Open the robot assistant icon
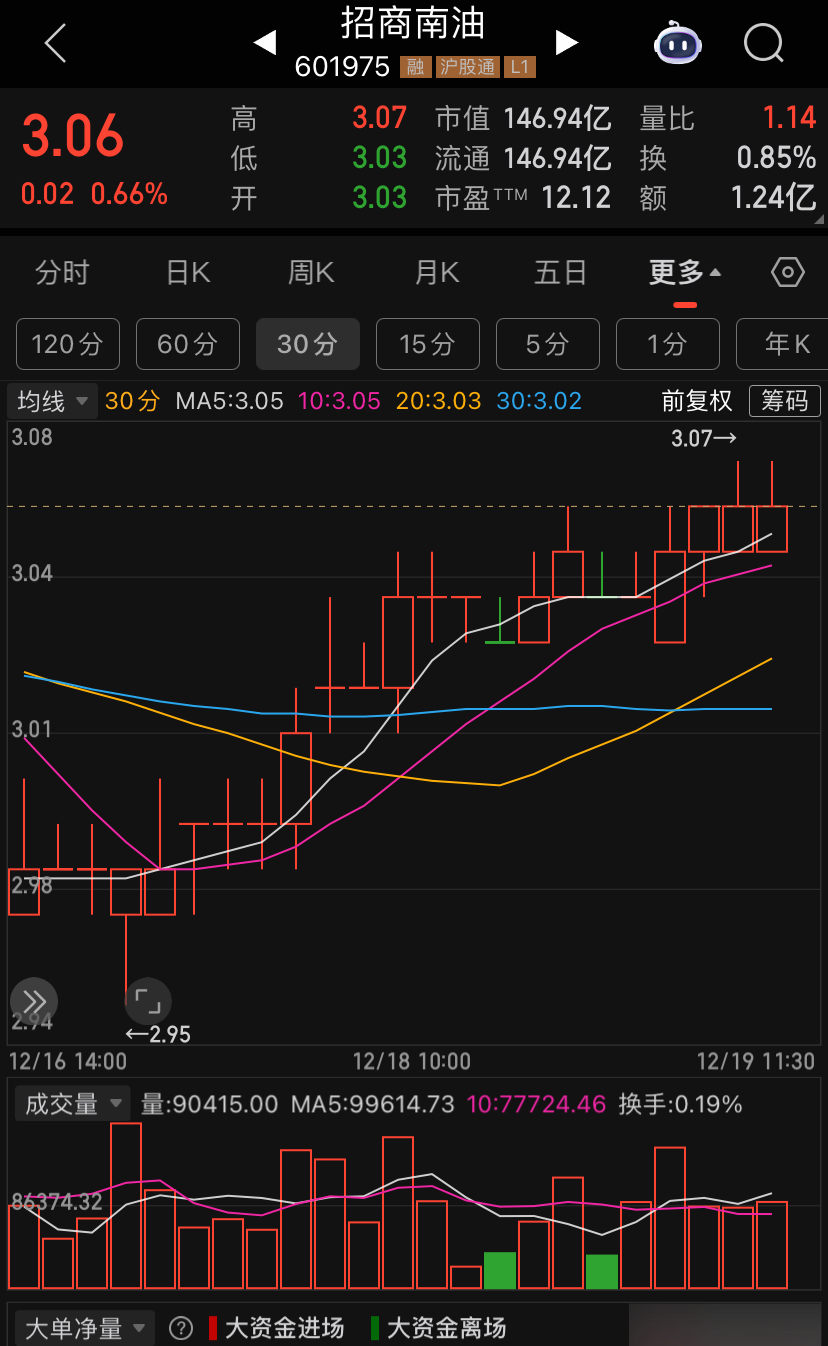This screenshot has height=1346, width=828. click(678, 43)
